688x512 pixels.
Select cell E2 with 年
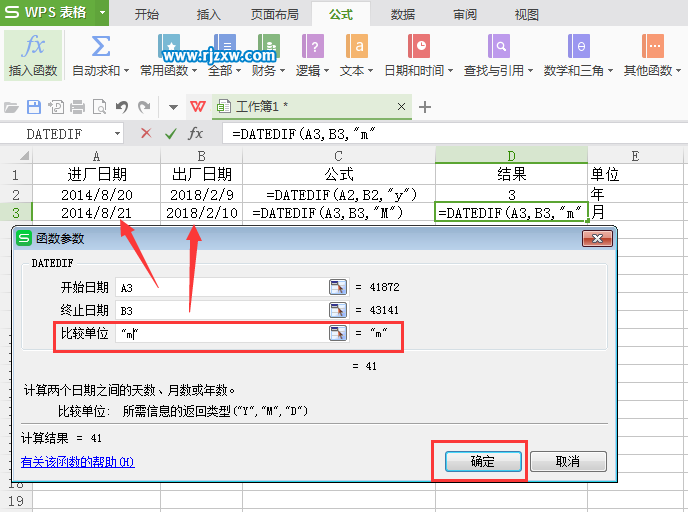coord(635,194)
